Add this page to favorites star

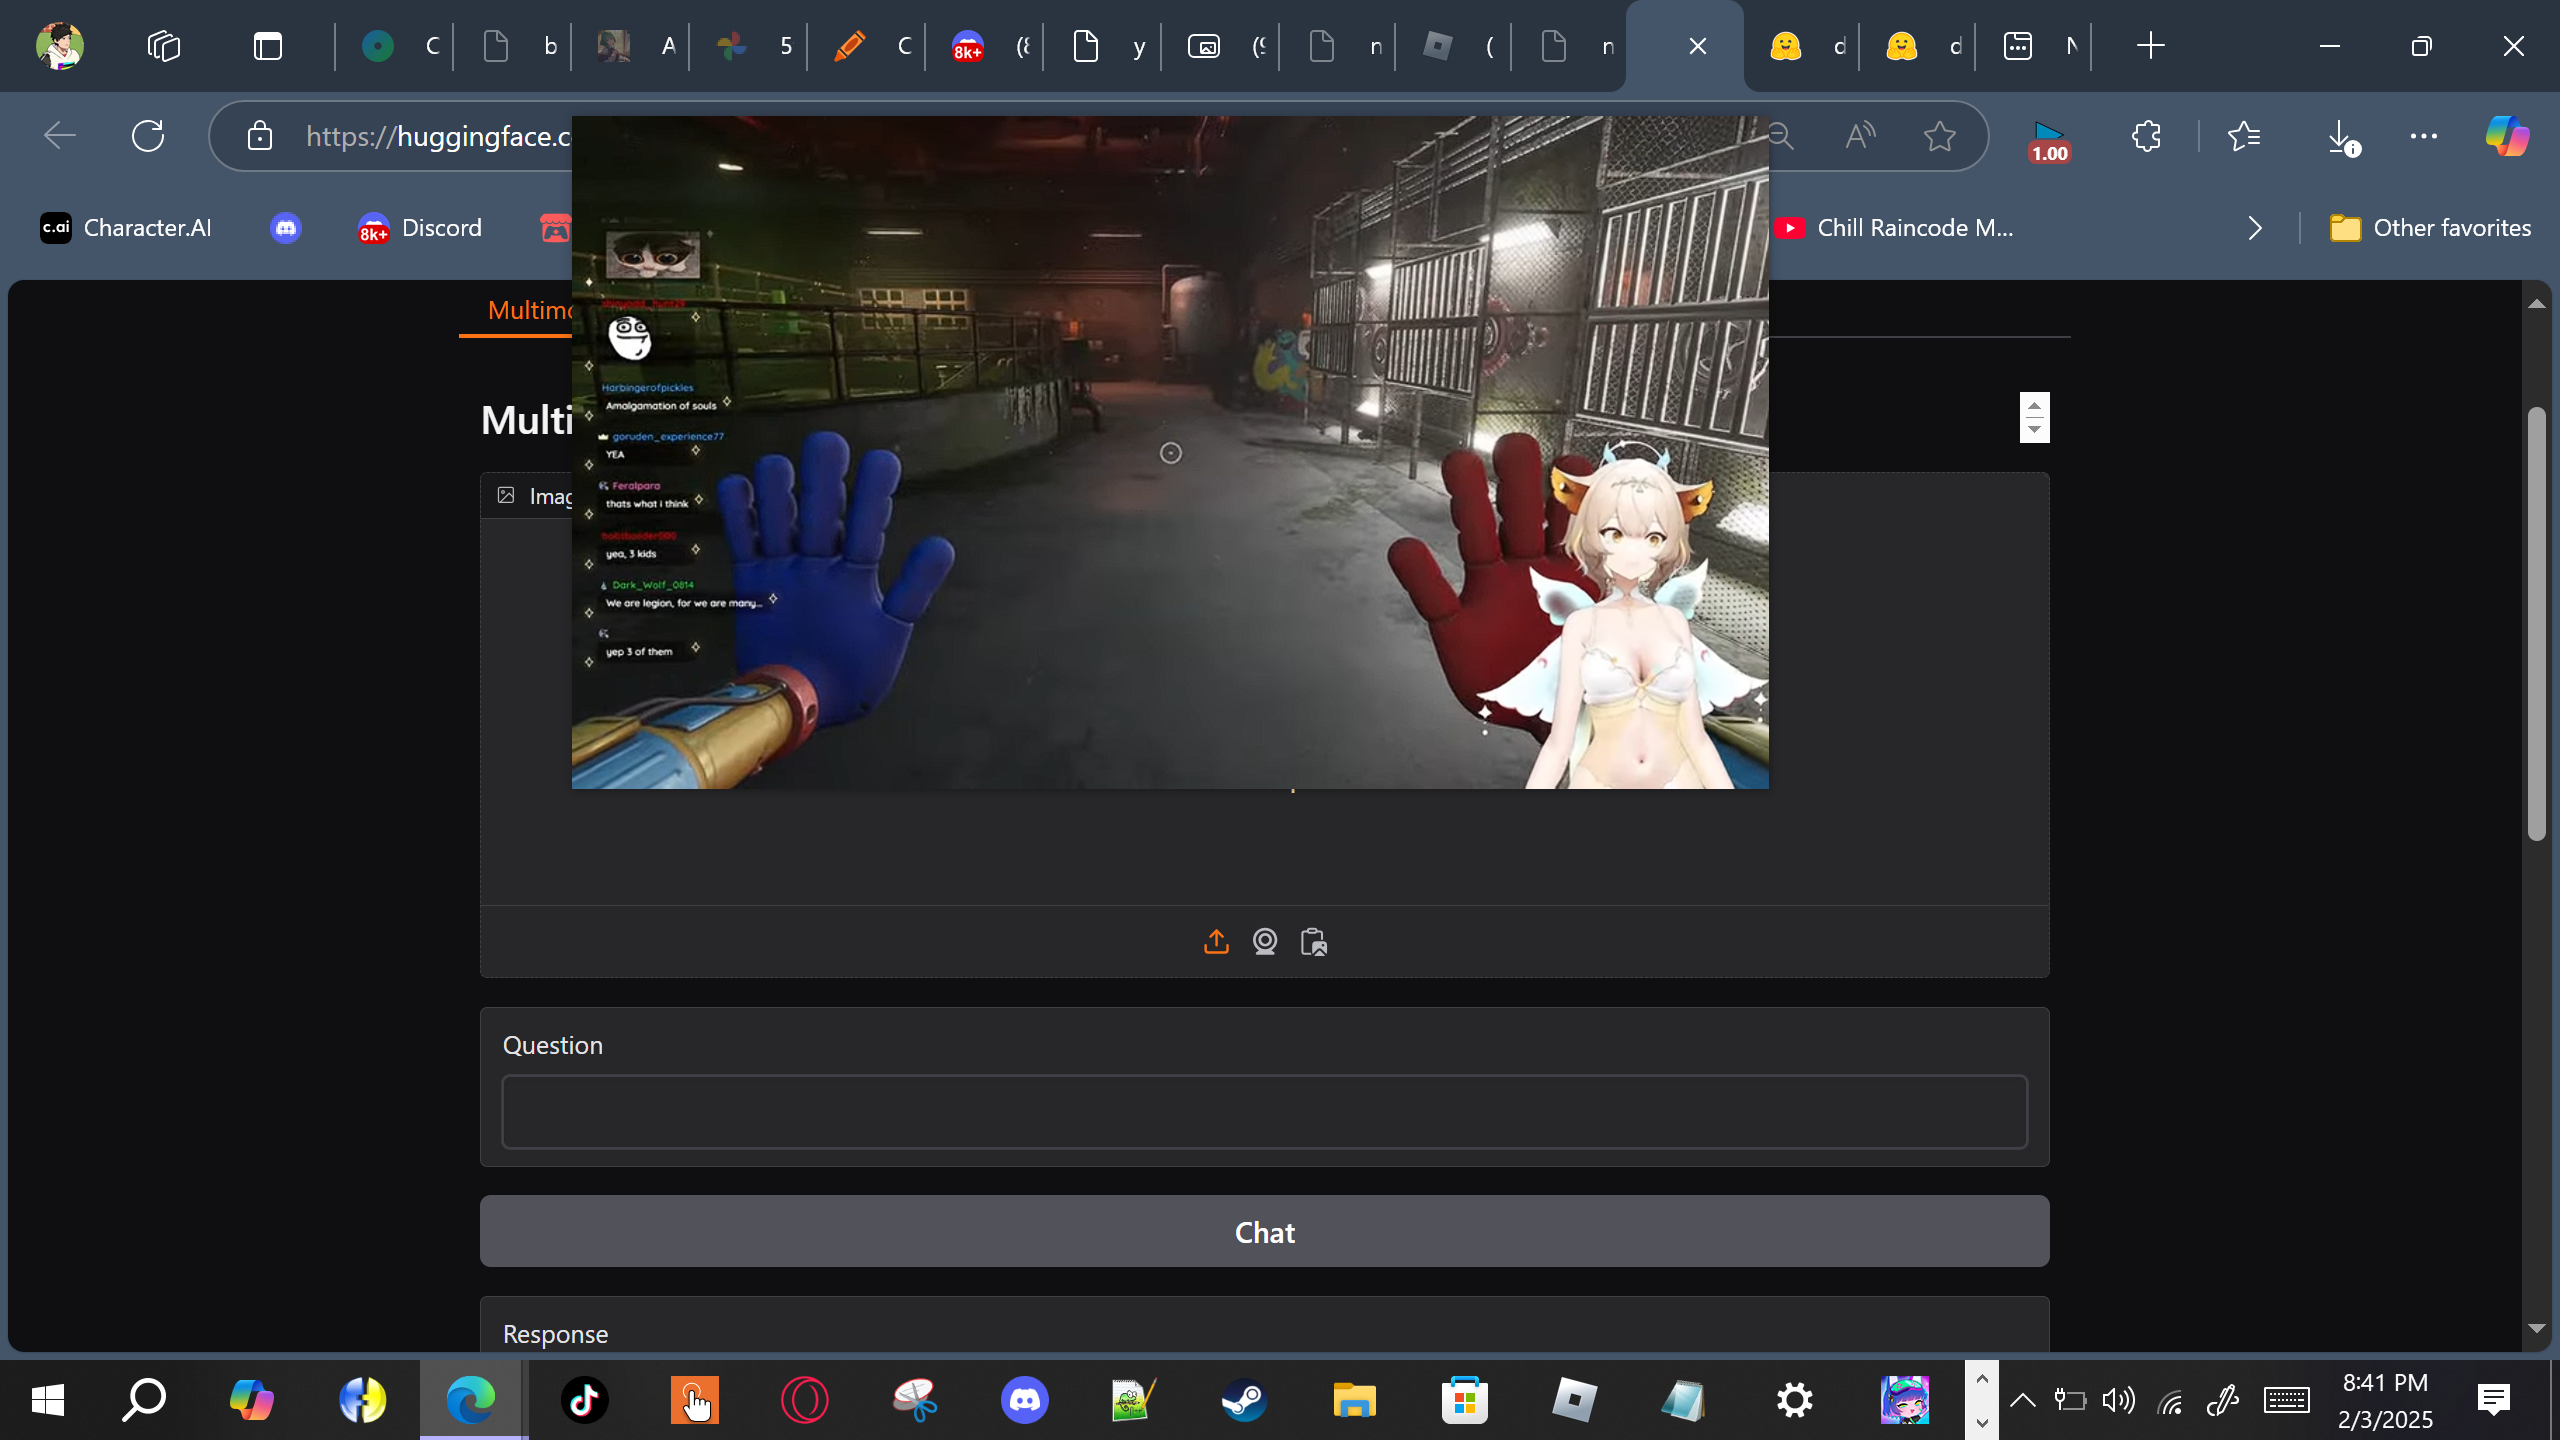(x=1940, y=136)
